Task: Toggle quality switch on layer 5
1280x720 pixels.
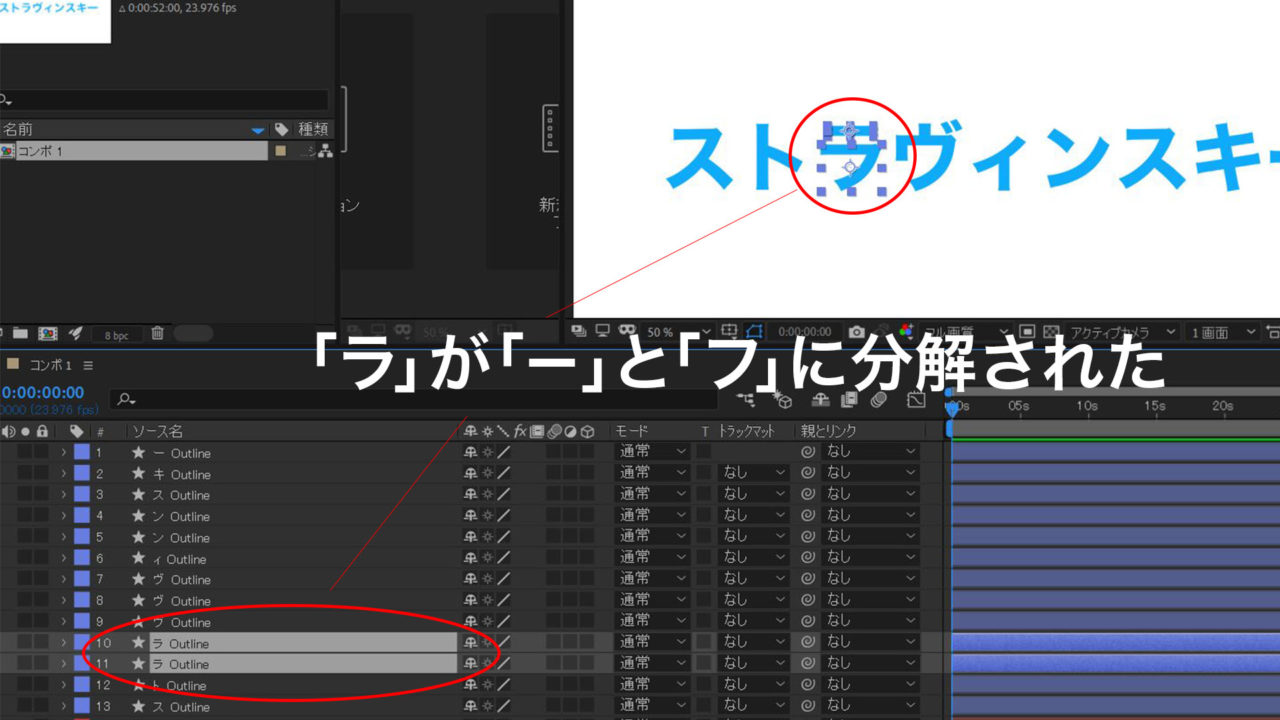Action: click(503, 537)
